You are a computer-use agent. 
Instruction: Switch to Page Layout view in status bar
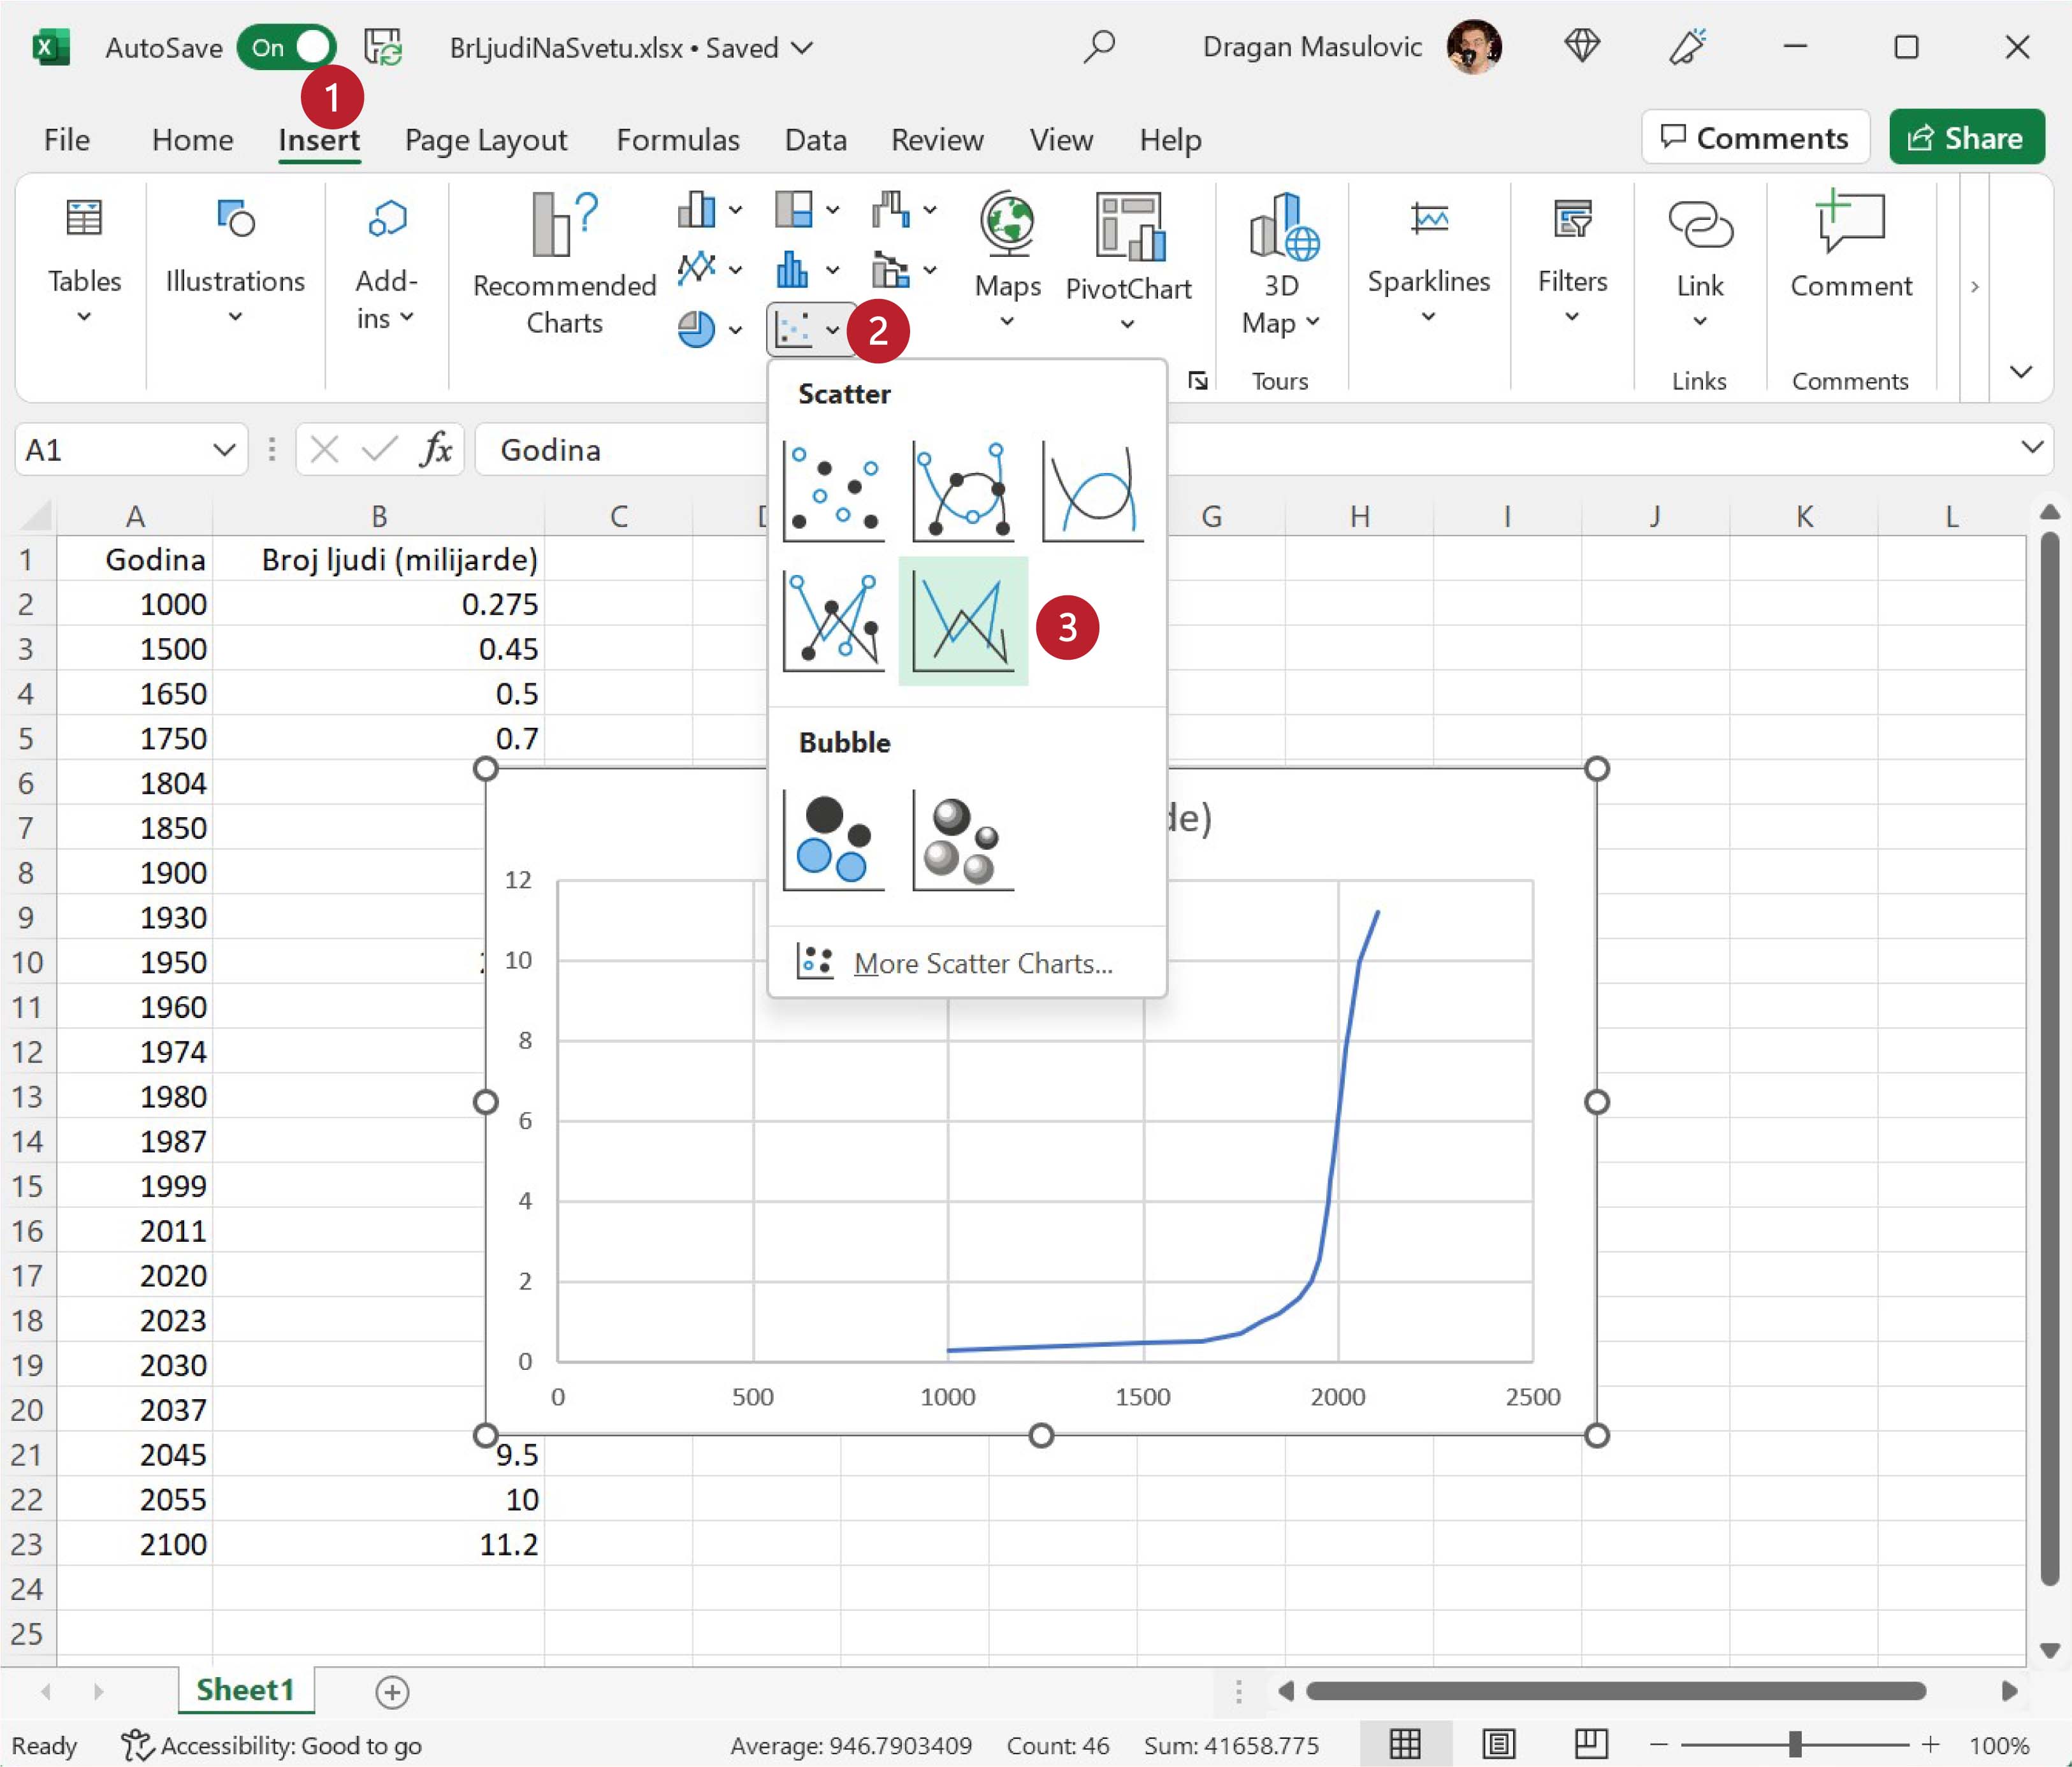click(1498, 1744)
